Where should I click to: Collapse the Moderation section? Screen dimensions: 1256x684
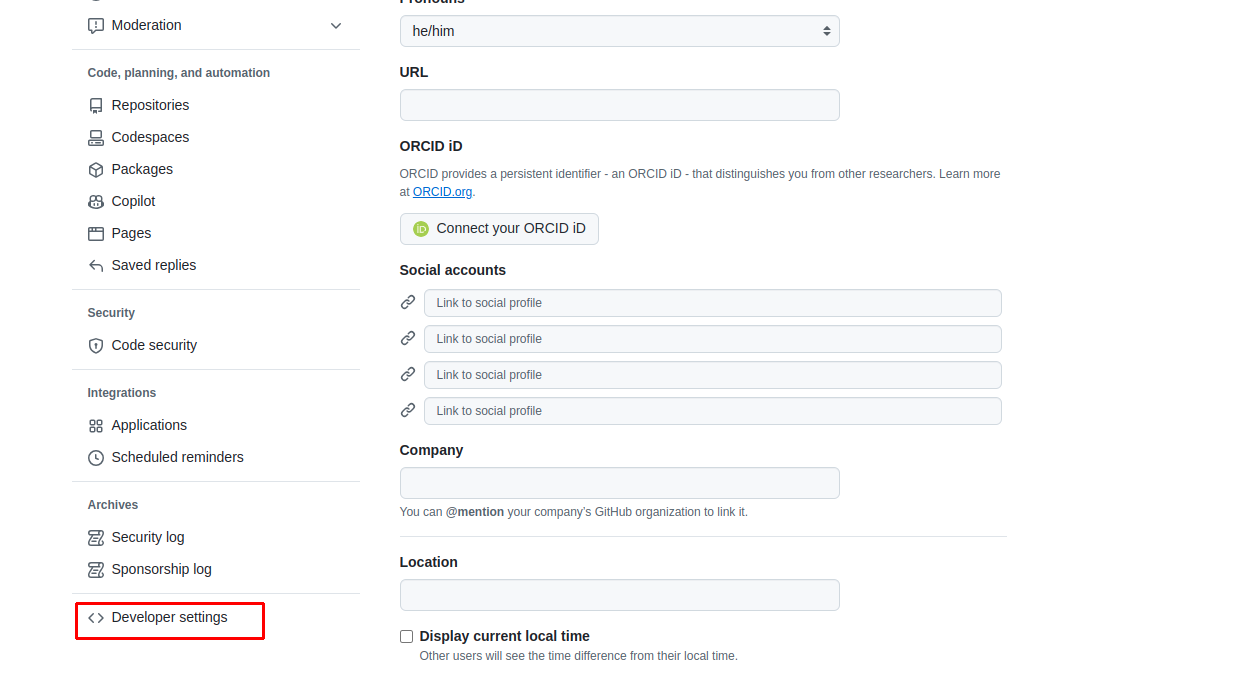point(336,25)
